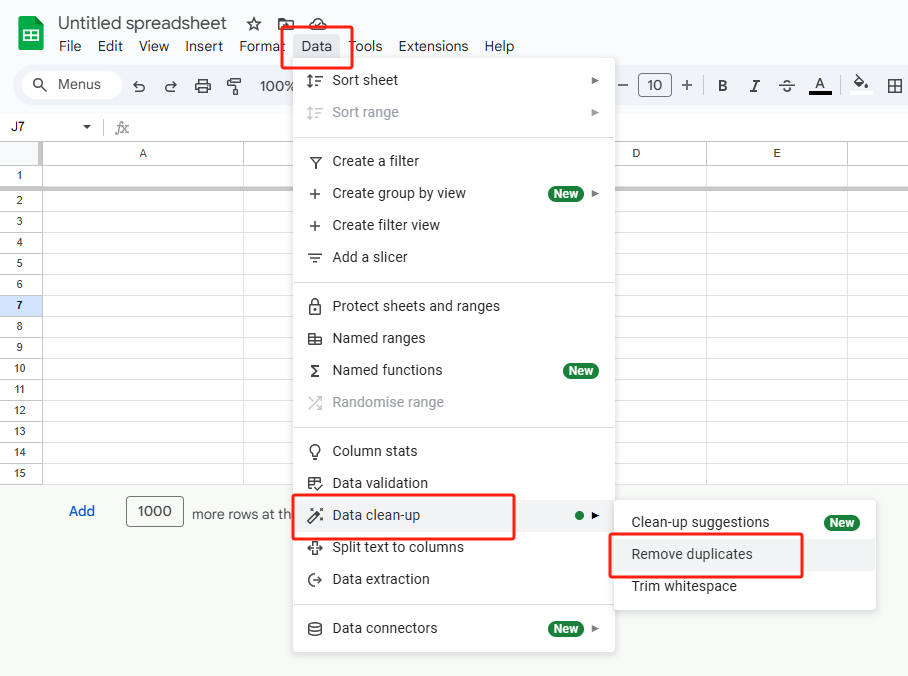Click the redo arrow icon

coord(170,86)
